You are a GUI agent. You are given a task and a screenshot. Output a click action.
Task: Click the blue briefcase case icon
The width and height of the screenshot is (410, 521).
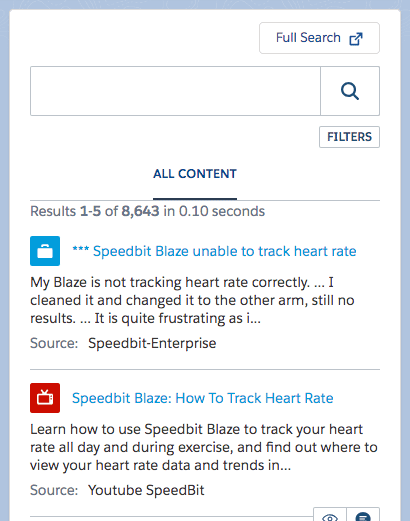(x=45, y=251)
